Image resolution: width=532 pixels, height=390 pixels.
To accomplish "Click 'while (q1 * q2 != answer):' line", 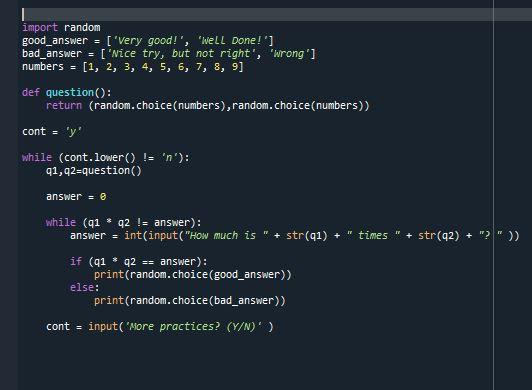I will [124, 223].
